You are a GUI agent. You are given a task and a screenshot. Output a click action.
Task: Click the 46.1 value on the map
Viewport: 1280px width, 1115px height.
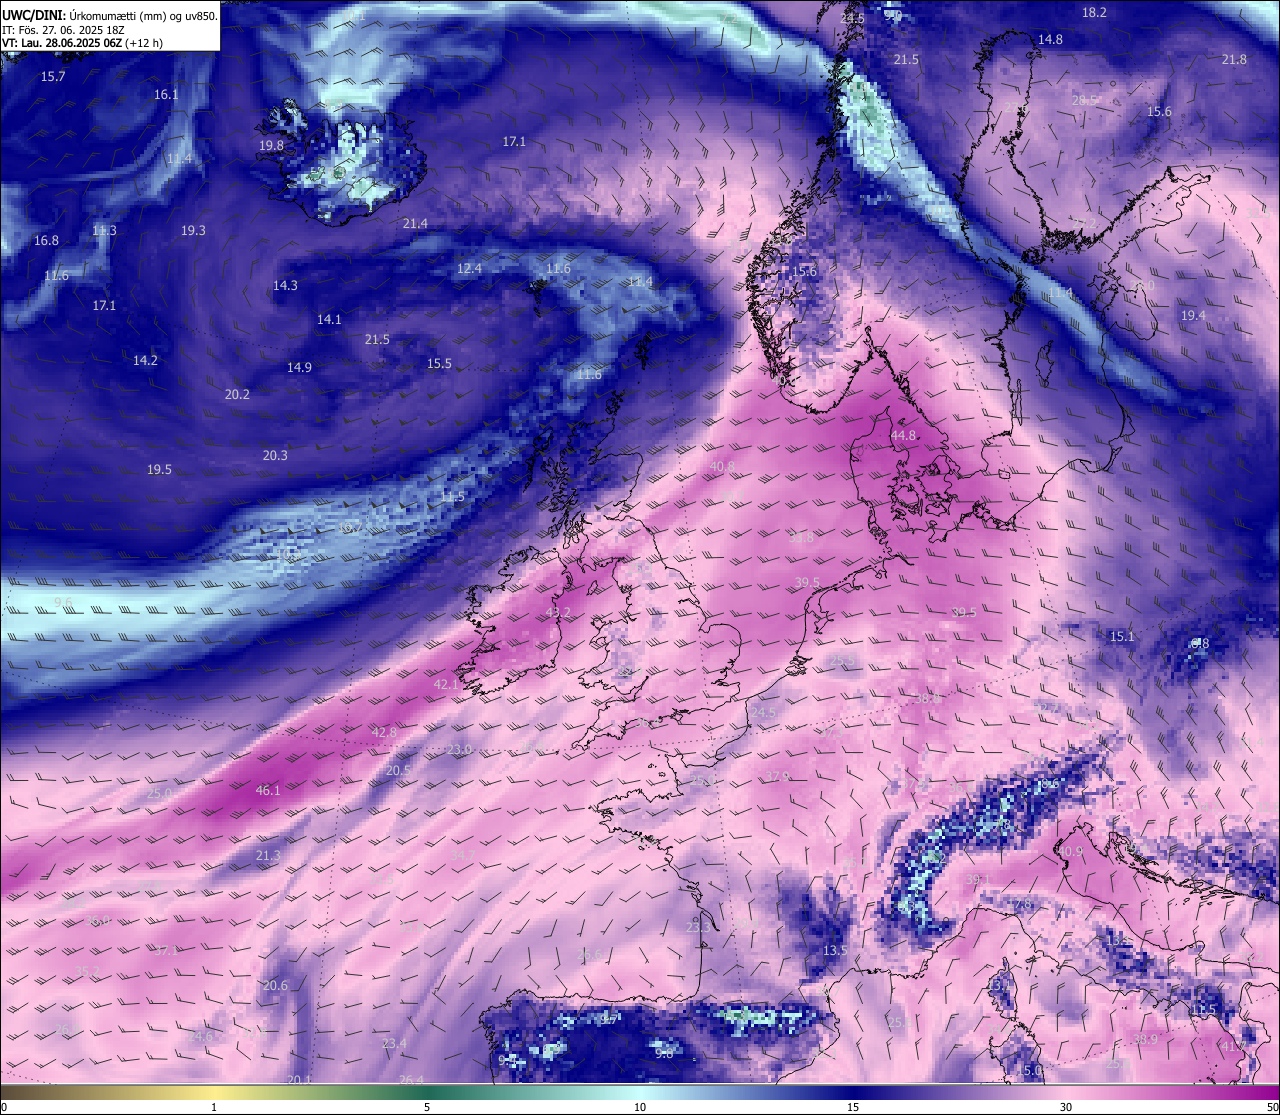tap(268, 790)
